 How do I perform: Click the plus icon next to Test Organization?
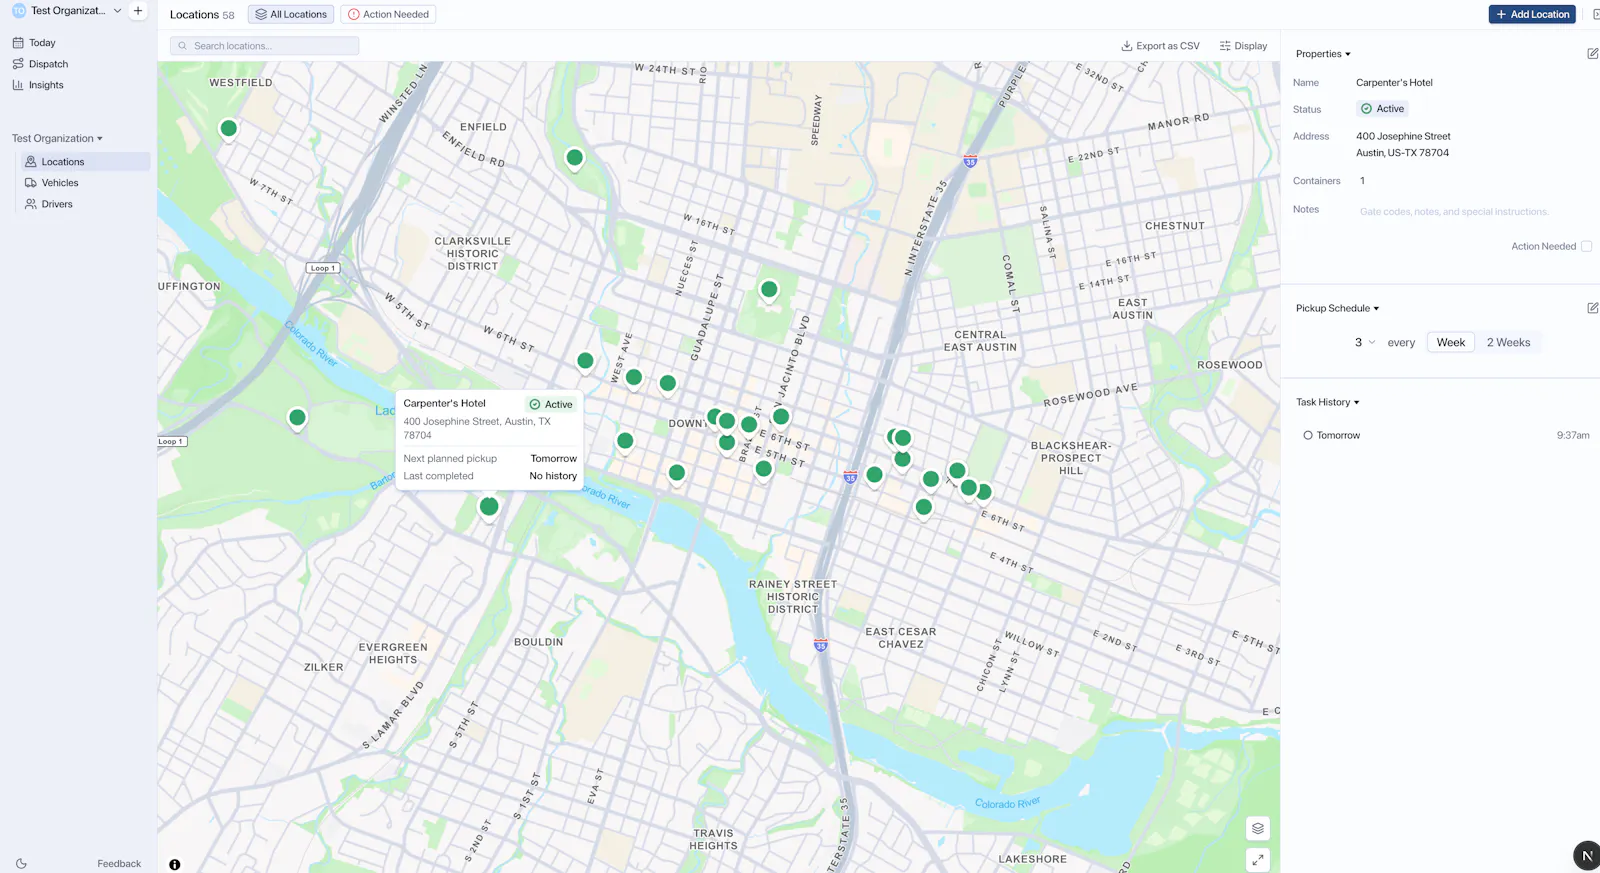pyautogui.click(x=138, y=11)
